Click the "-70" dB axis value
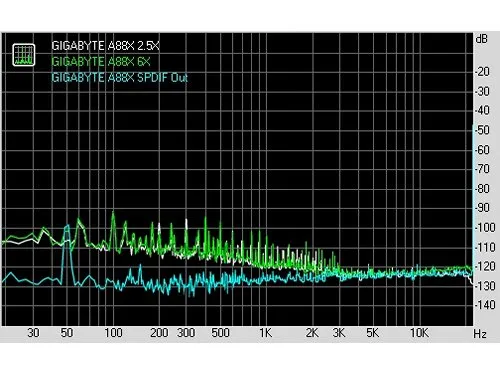 [x=482, y=169]
